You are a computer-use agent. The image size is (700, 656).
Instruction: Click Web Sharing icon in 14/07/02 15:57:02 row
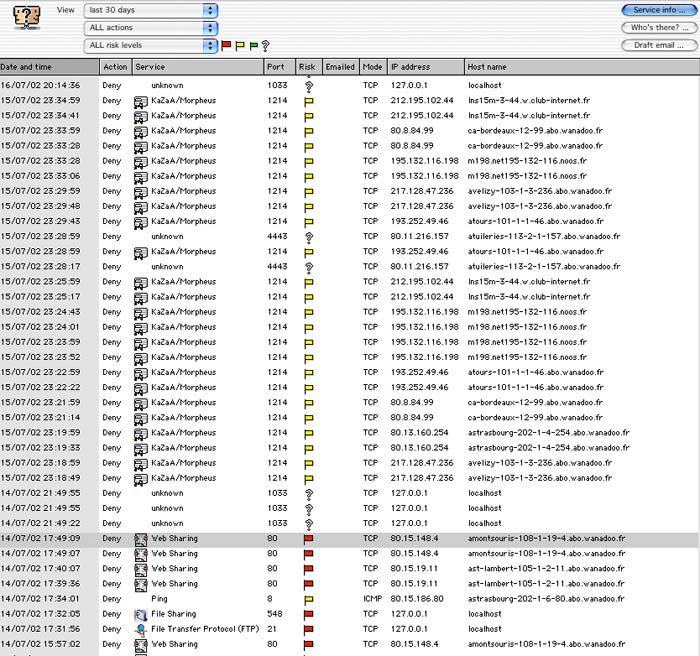[x=141, y=645]
